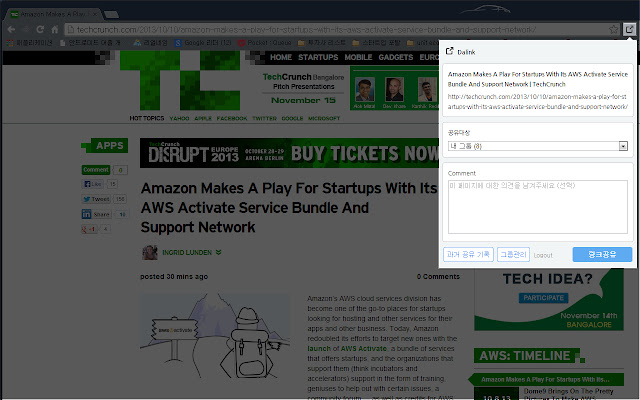Click the green Comment button in sidebar
640x400 pixels.
[x=96, y=169]
